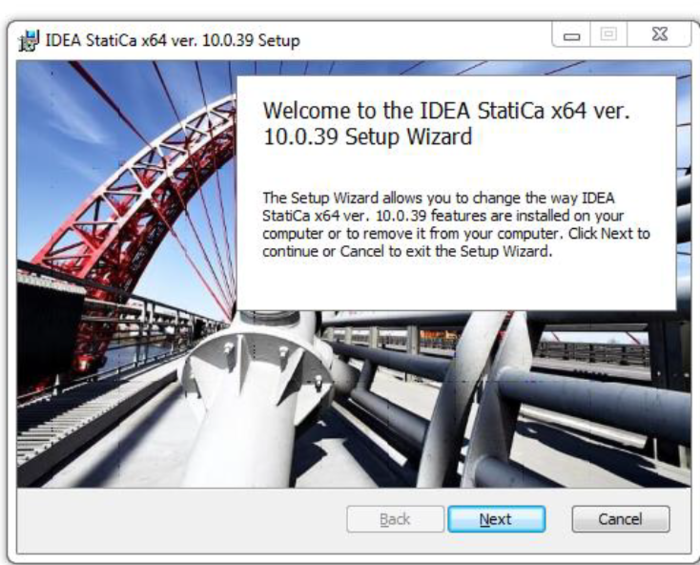Click the 'StatiCa x64 ver. 10.0.39 features' text line
This screenshot has height=565, width=700.
tap(443, 216)
